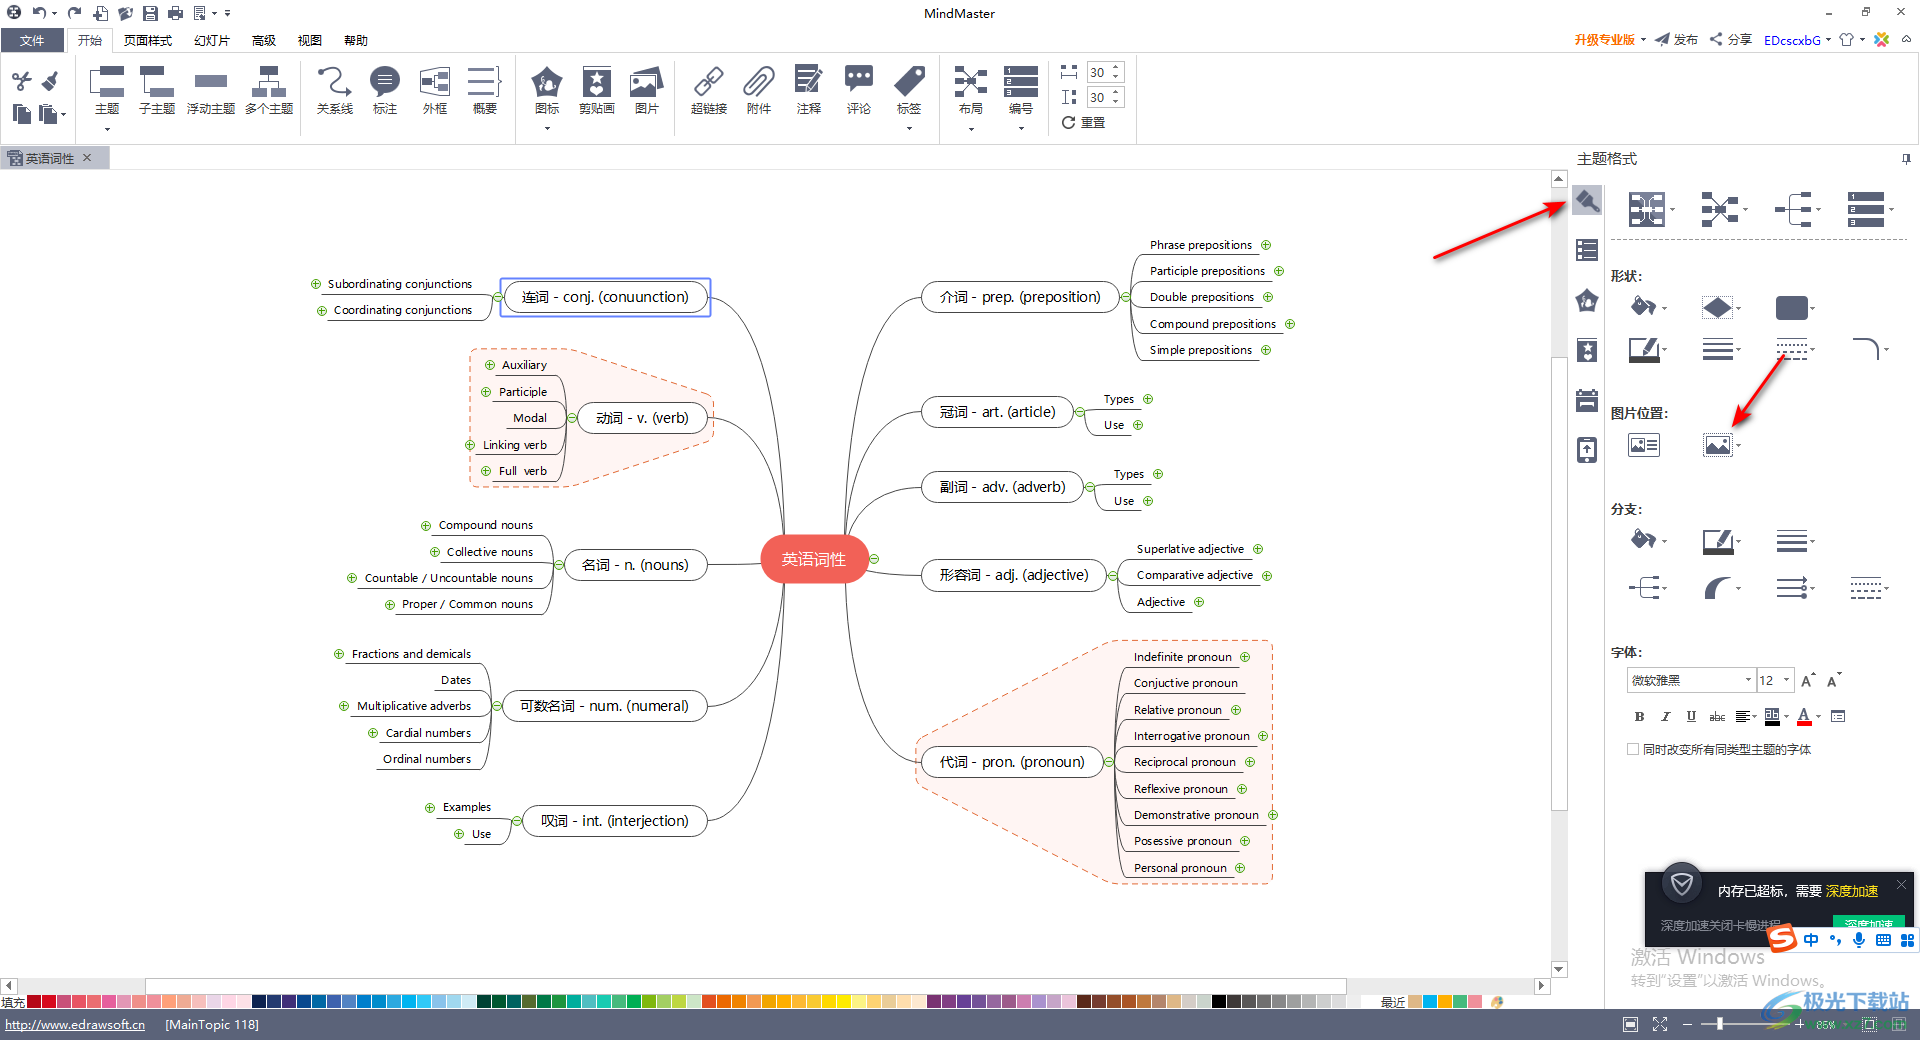
Task: Add a relationship line with 关系线
Action: click(335, 90)
